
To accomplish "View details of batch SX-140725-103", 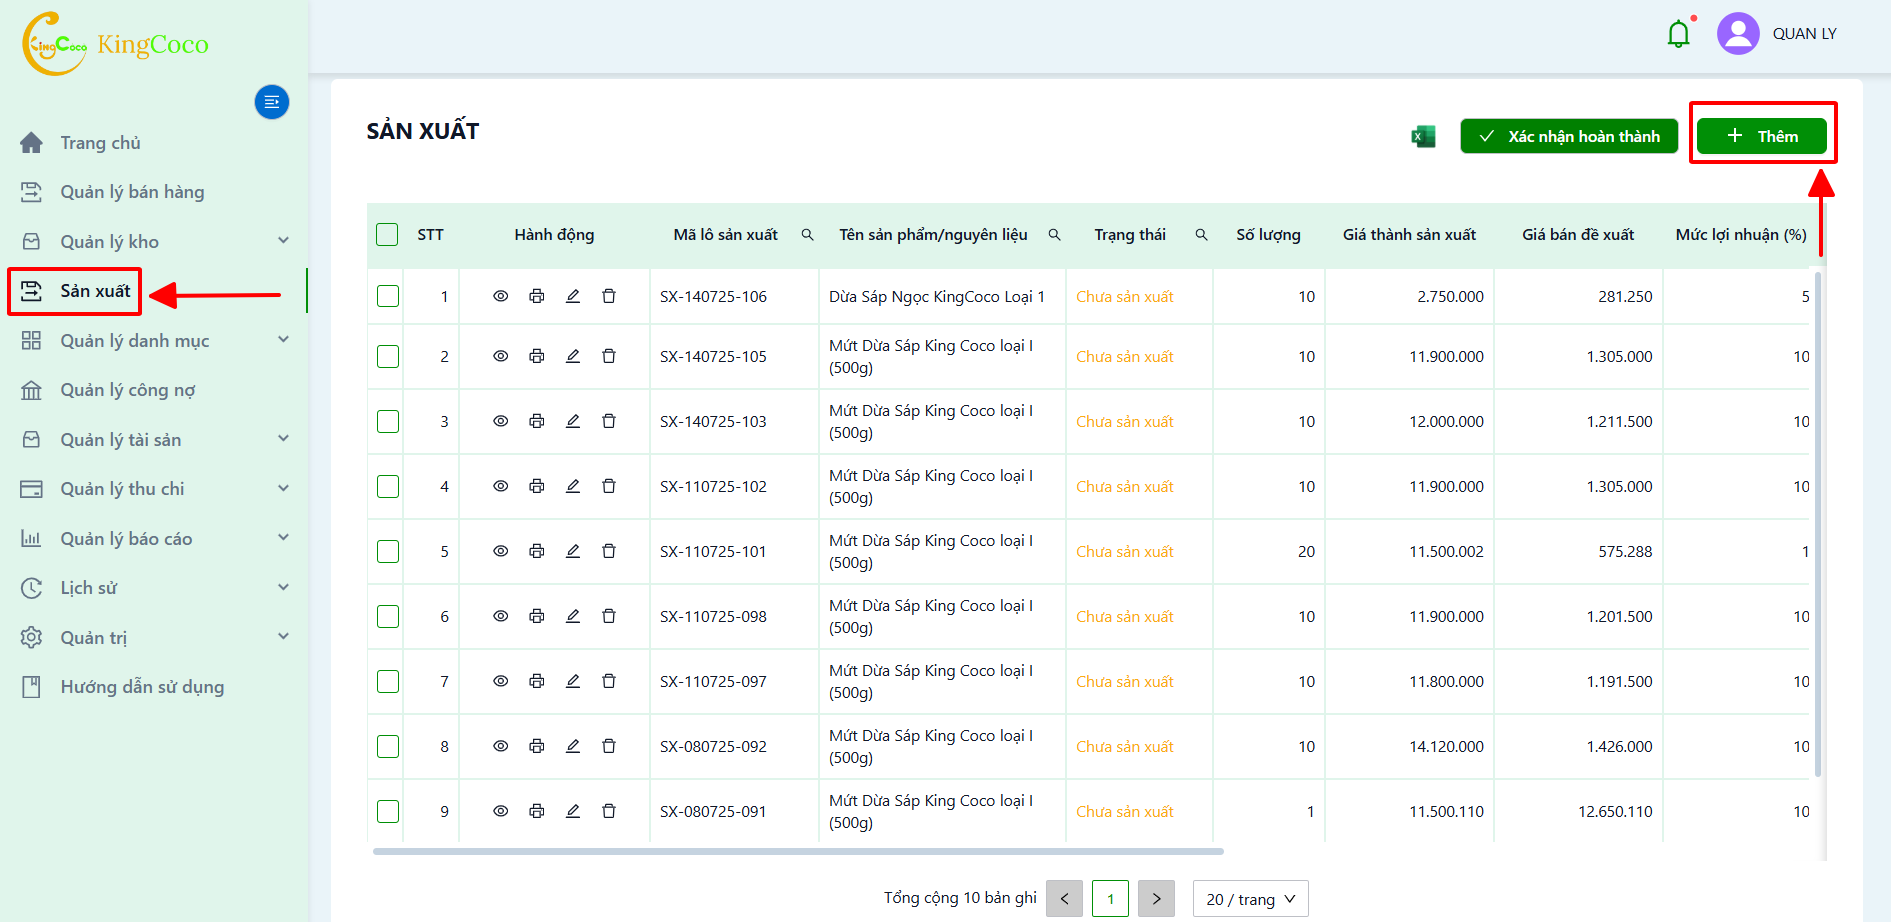I will tap(501, 421).
